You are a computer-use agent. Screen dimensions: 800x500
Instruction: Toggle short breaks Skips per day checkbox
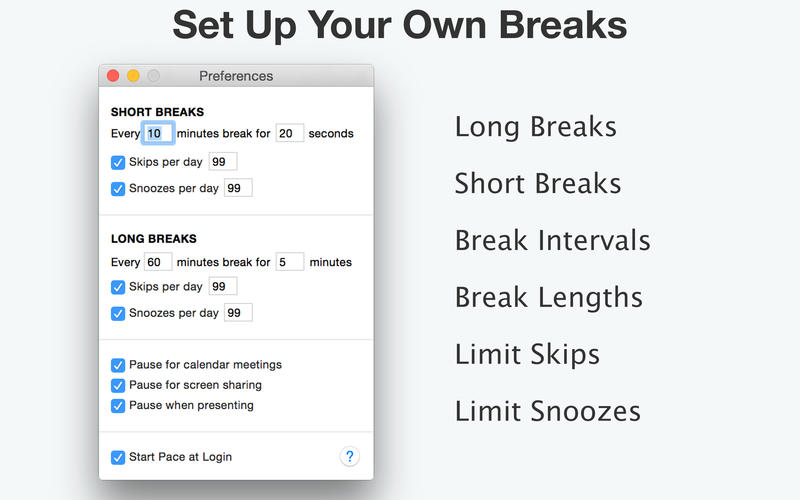pyautogui.click(x=118, y=162)
